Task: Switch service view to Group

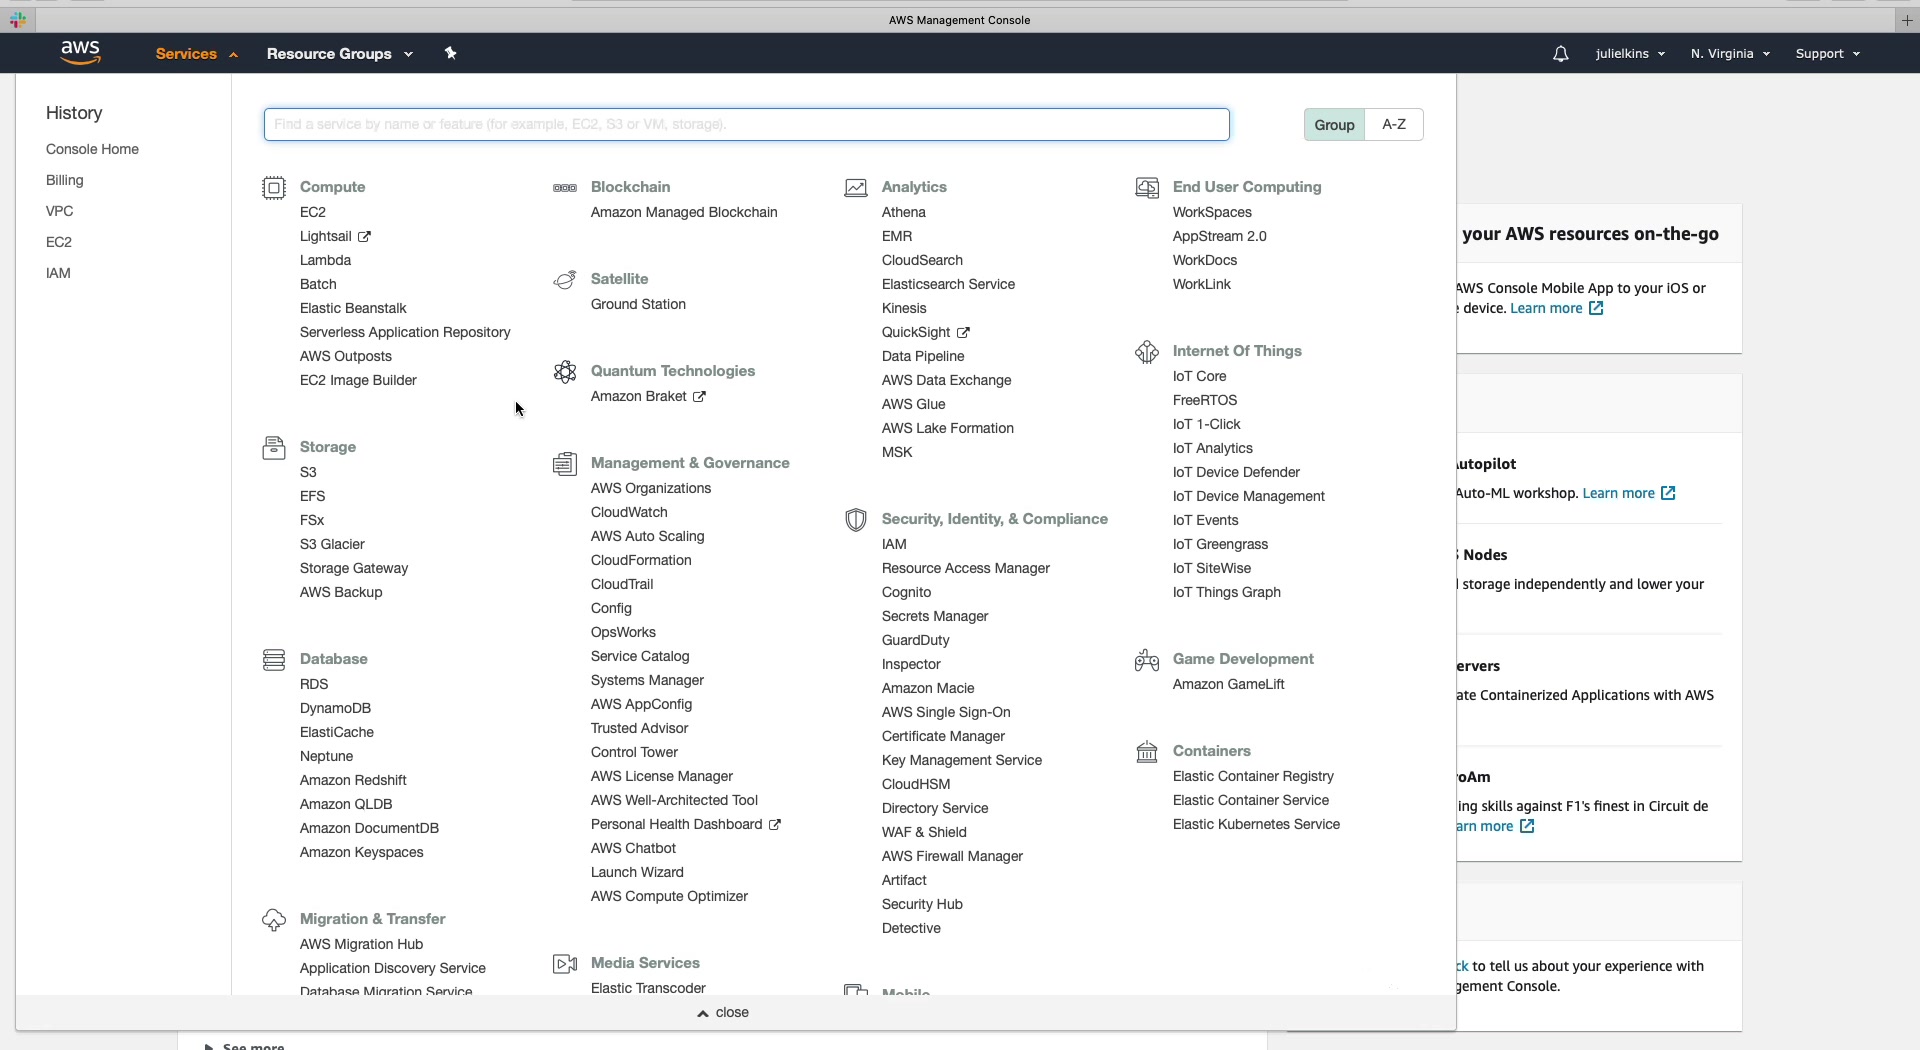Action: coord(1334,125)
